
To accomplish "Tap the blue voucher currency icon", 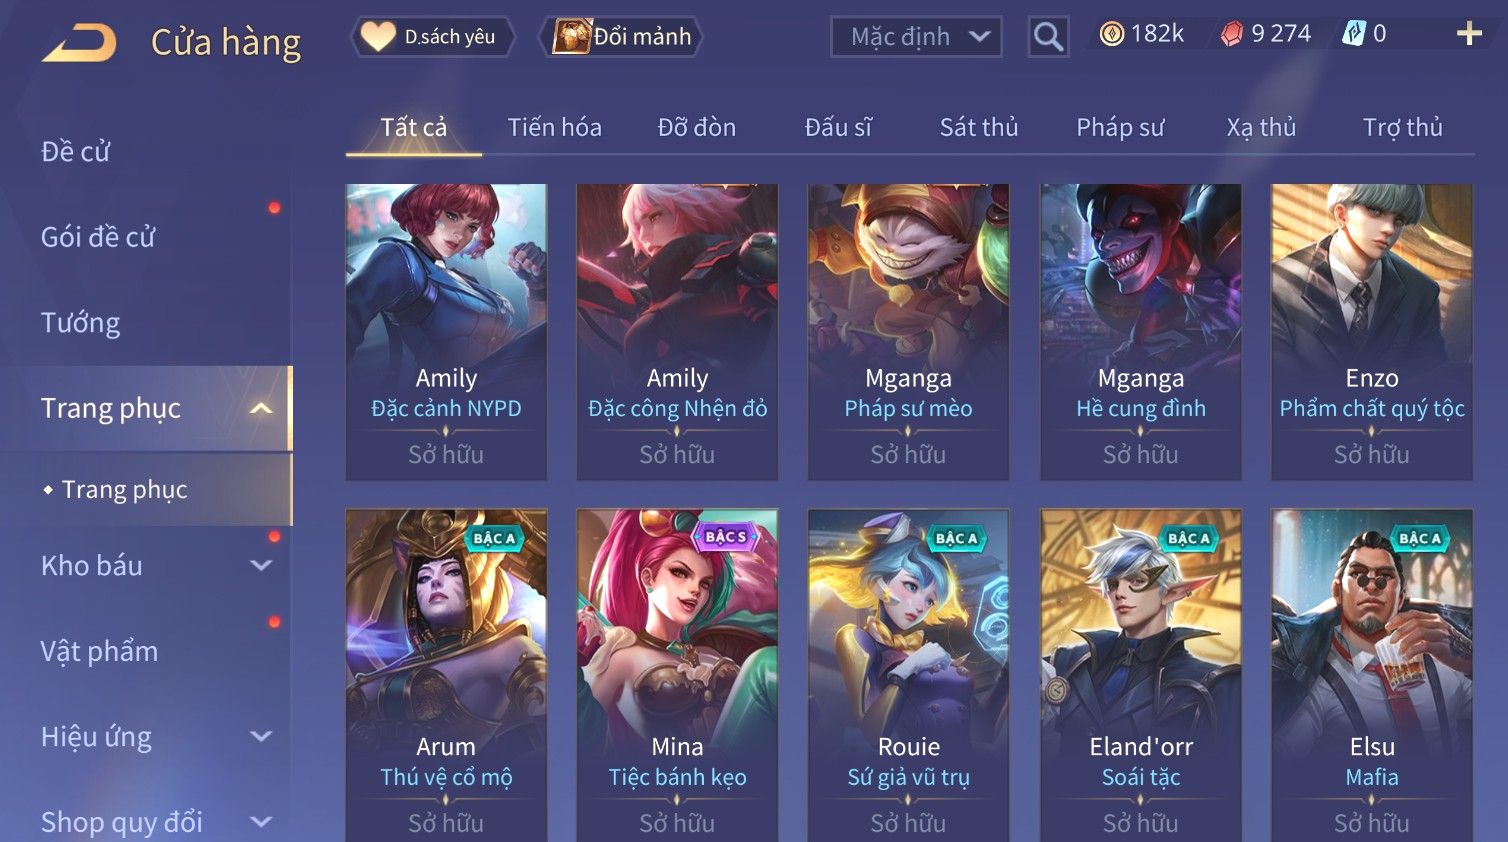I will coord(1353,34).
